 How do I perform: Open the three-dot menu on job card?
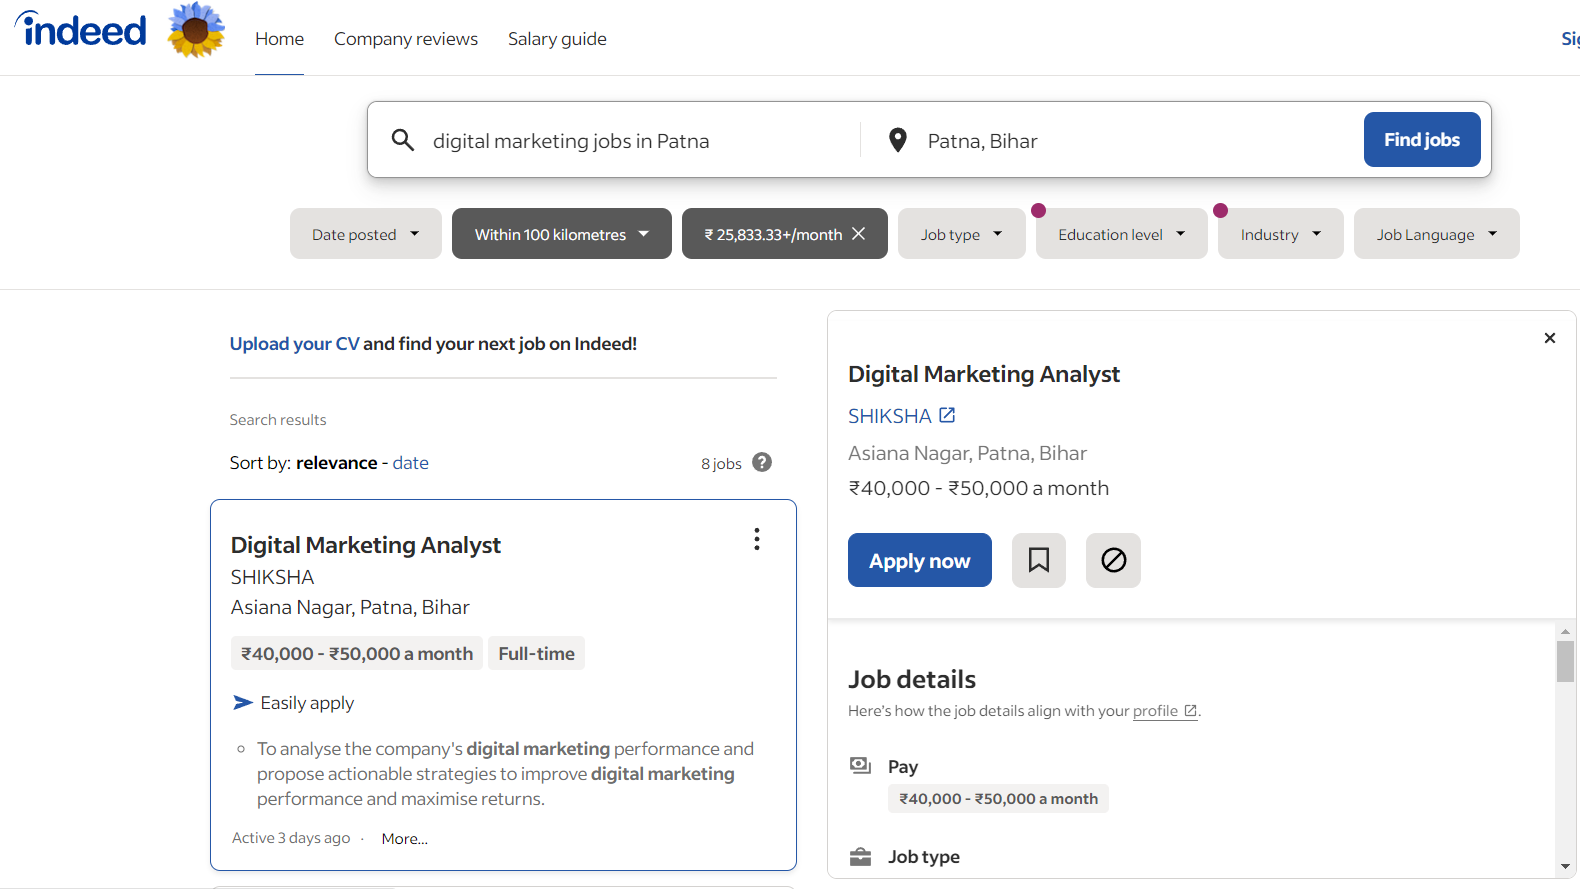point(757,539)
